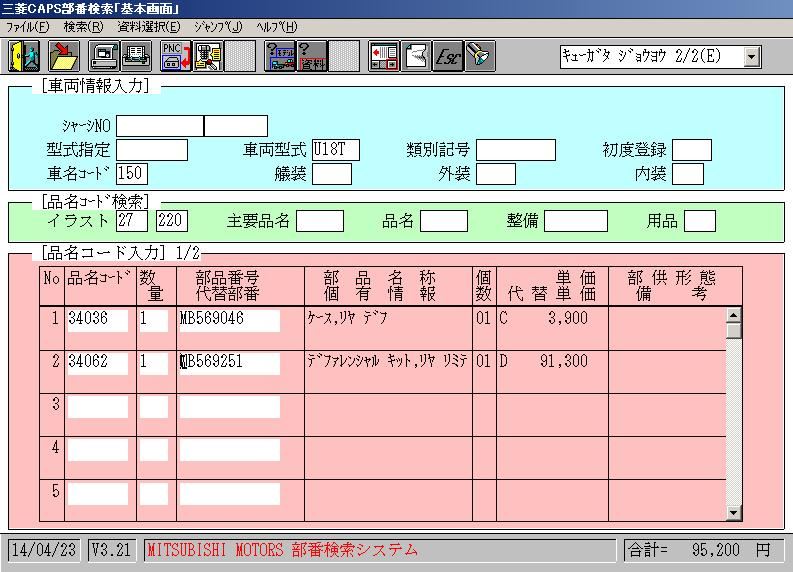Click the computer screen print icon
This screenshot has height=572, width=793.
[x=104, y=56]
